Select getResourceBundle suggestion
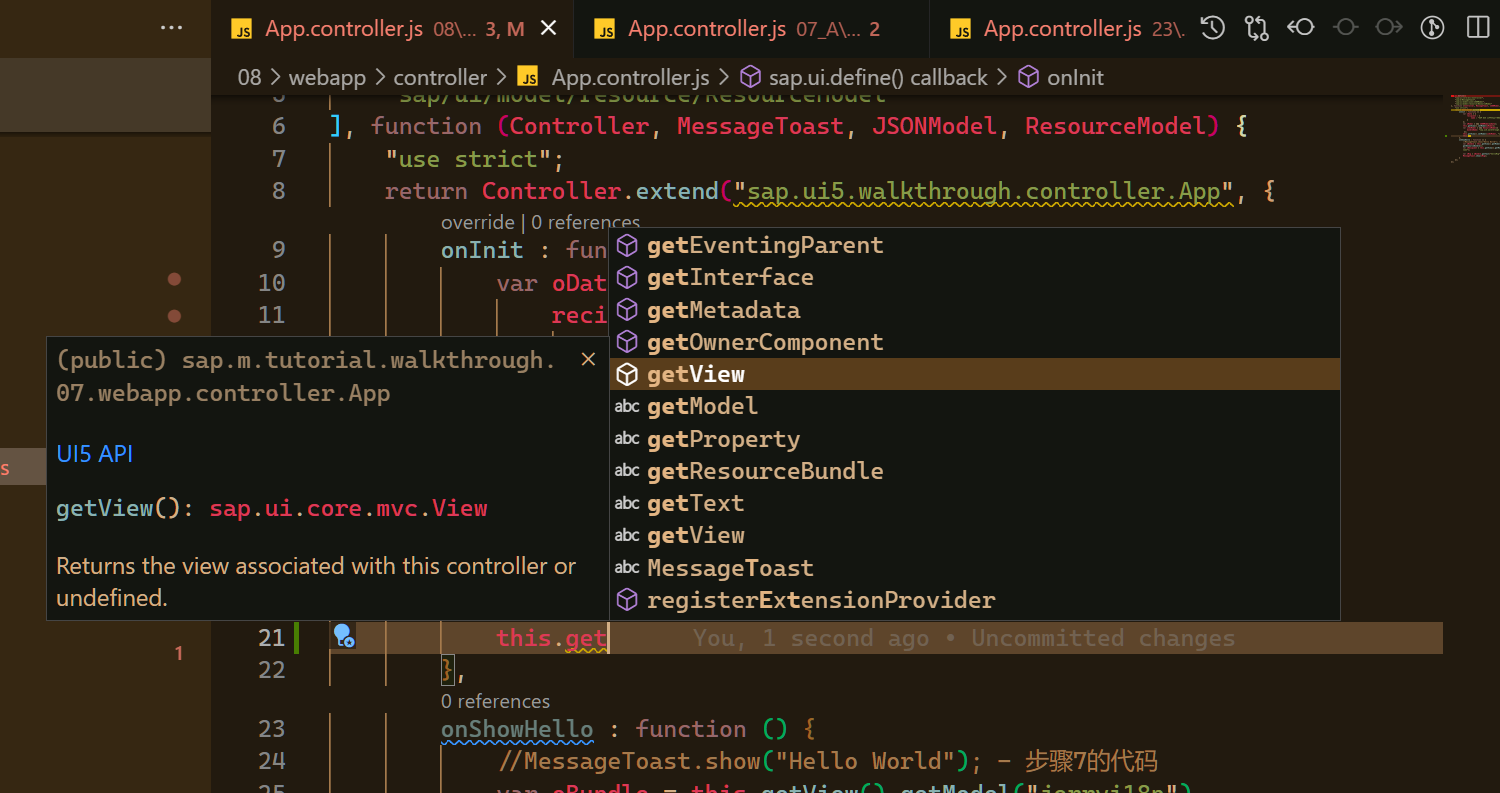This screenshot has height=793, width=1500. 974,471
